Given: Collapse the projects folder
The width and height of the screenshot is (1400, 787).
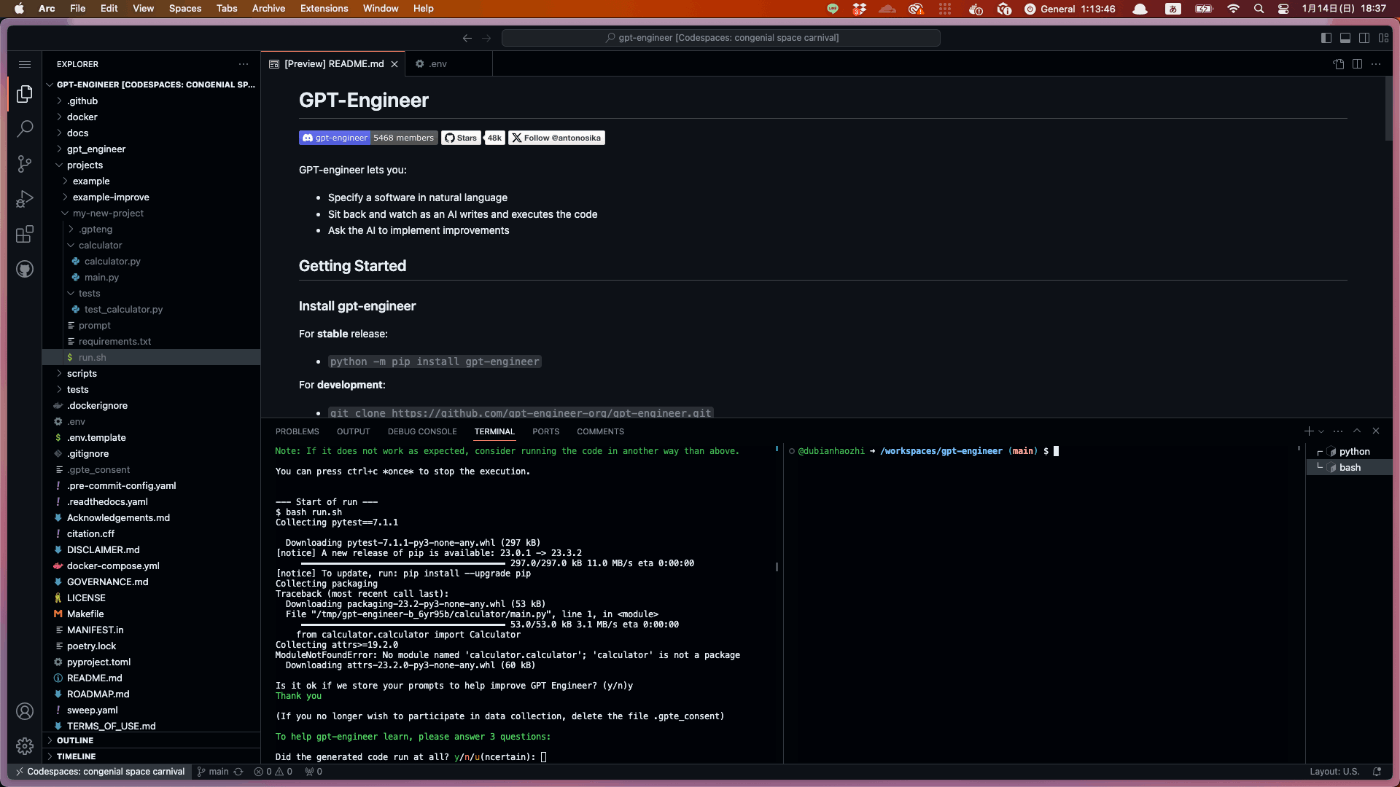Looking at the screenshot, I should click(x=151, y=165).
